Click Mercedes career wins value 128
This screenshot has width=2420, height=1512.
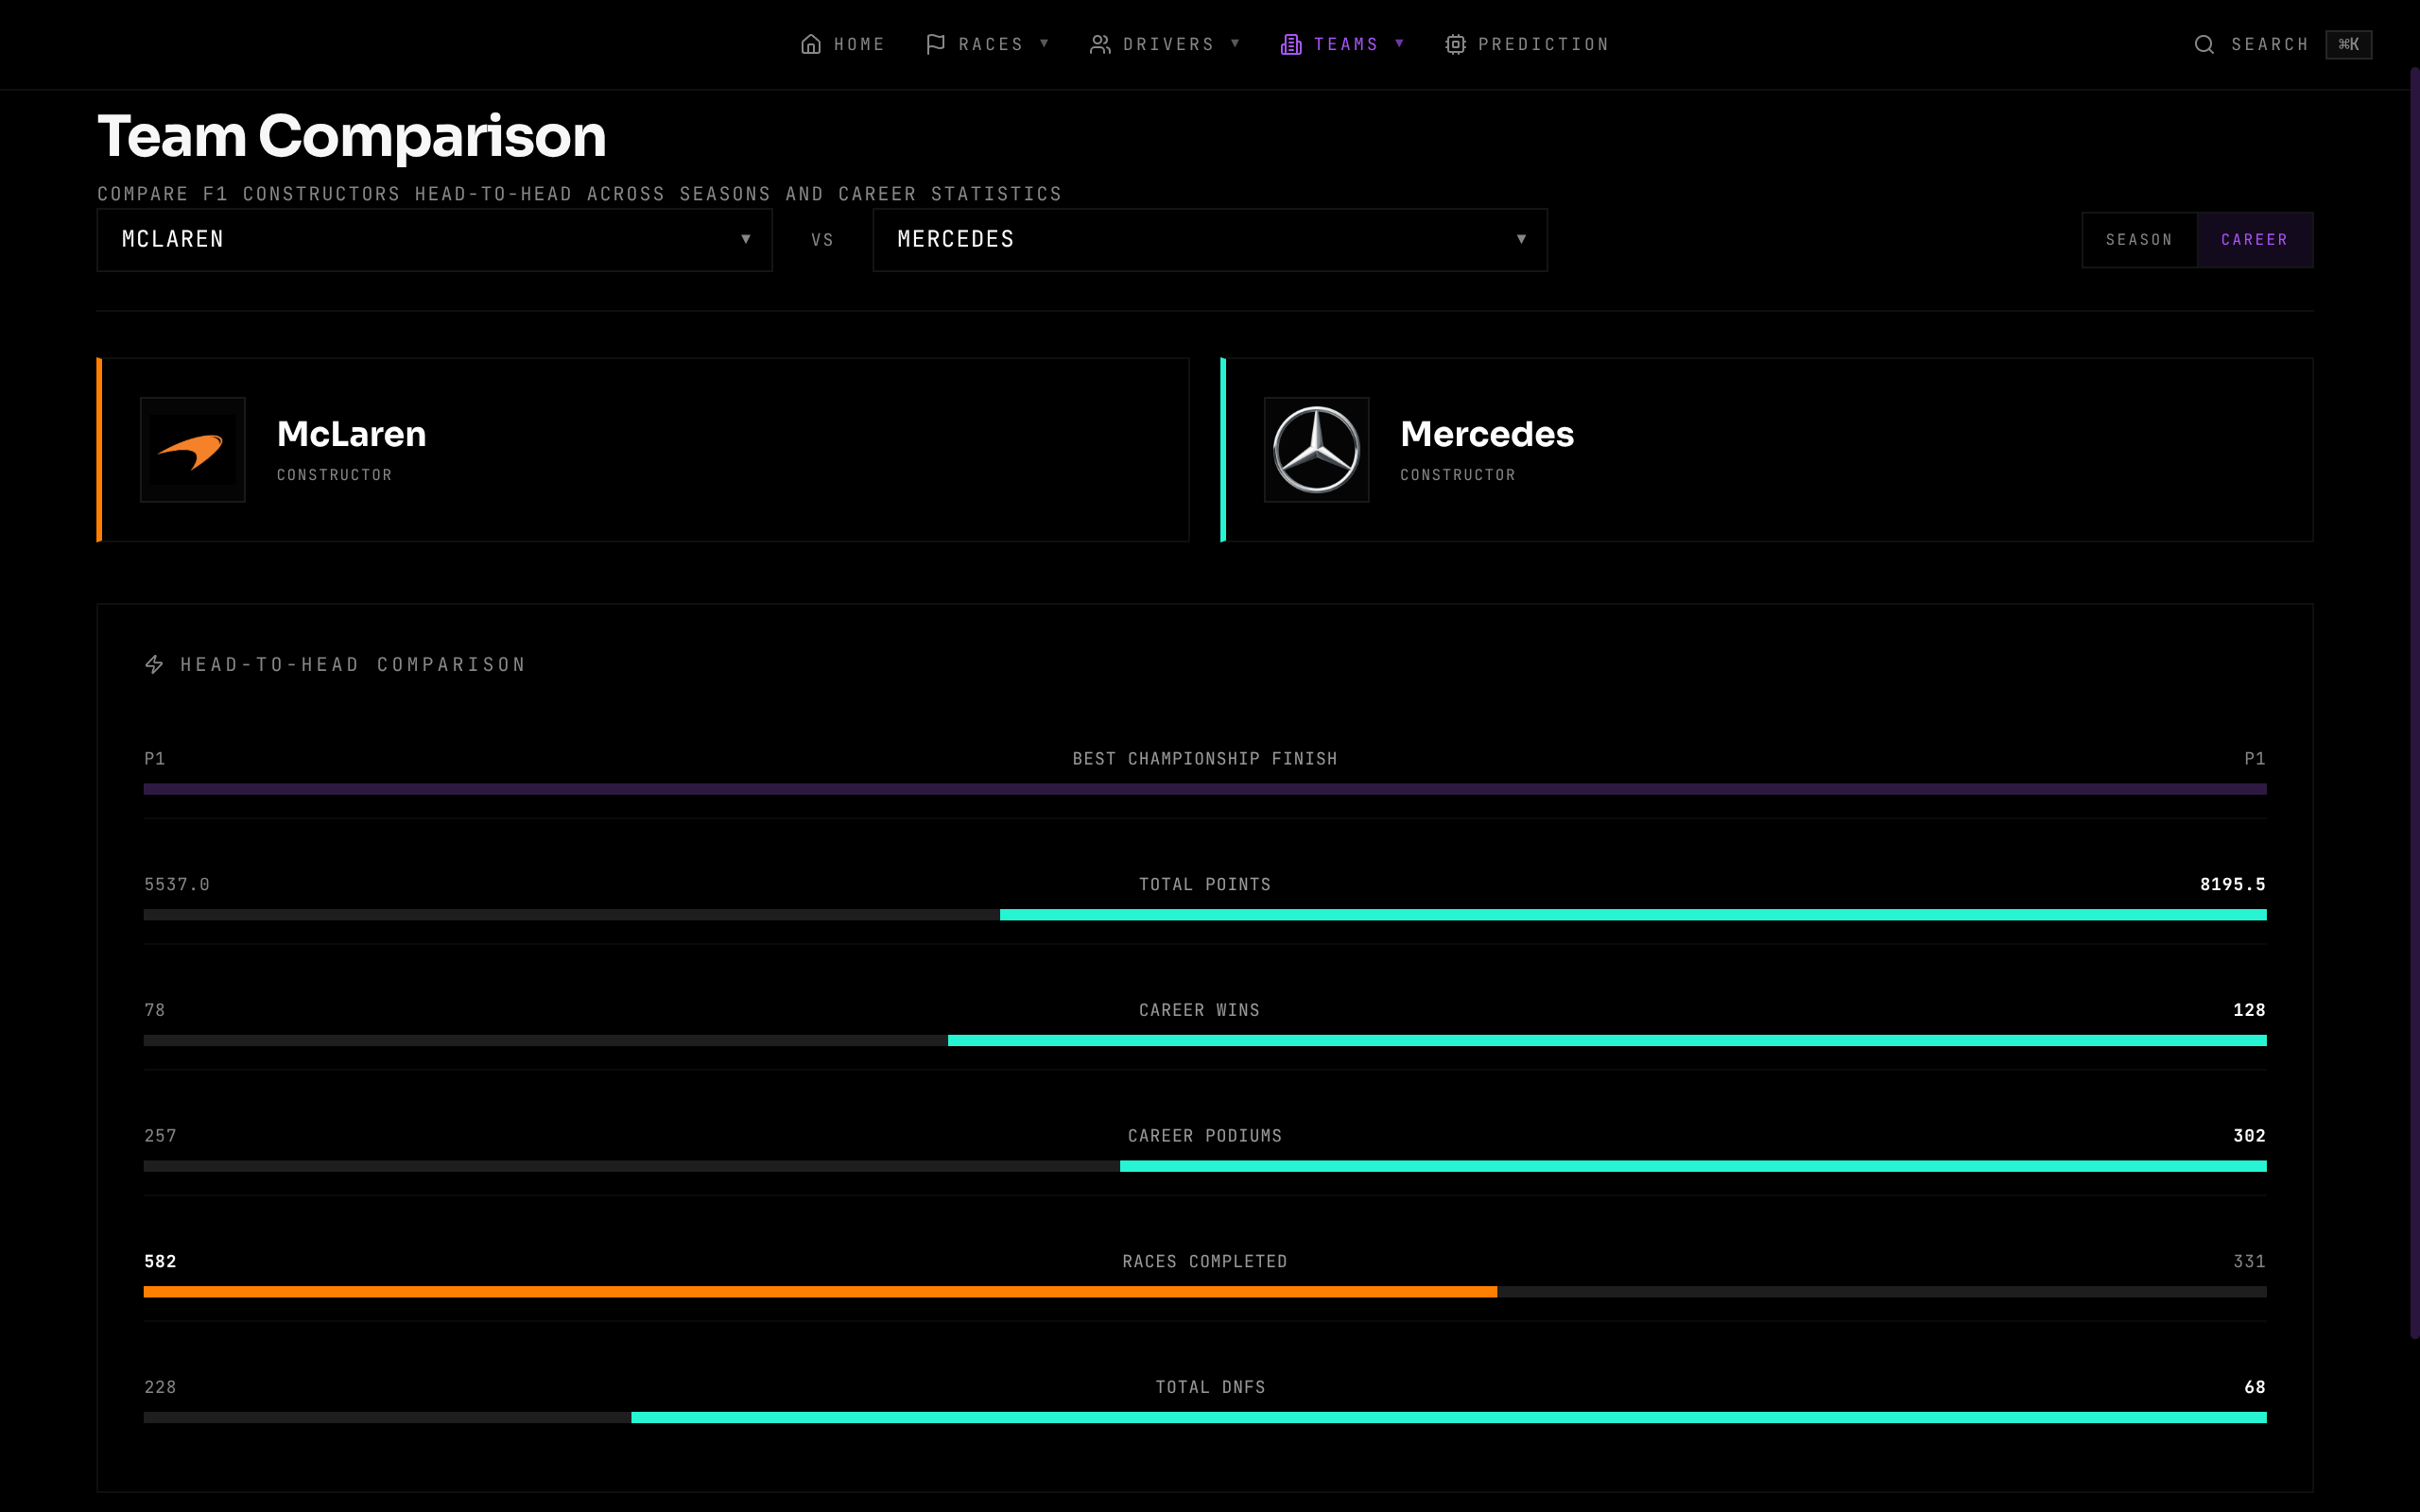2249,1010
